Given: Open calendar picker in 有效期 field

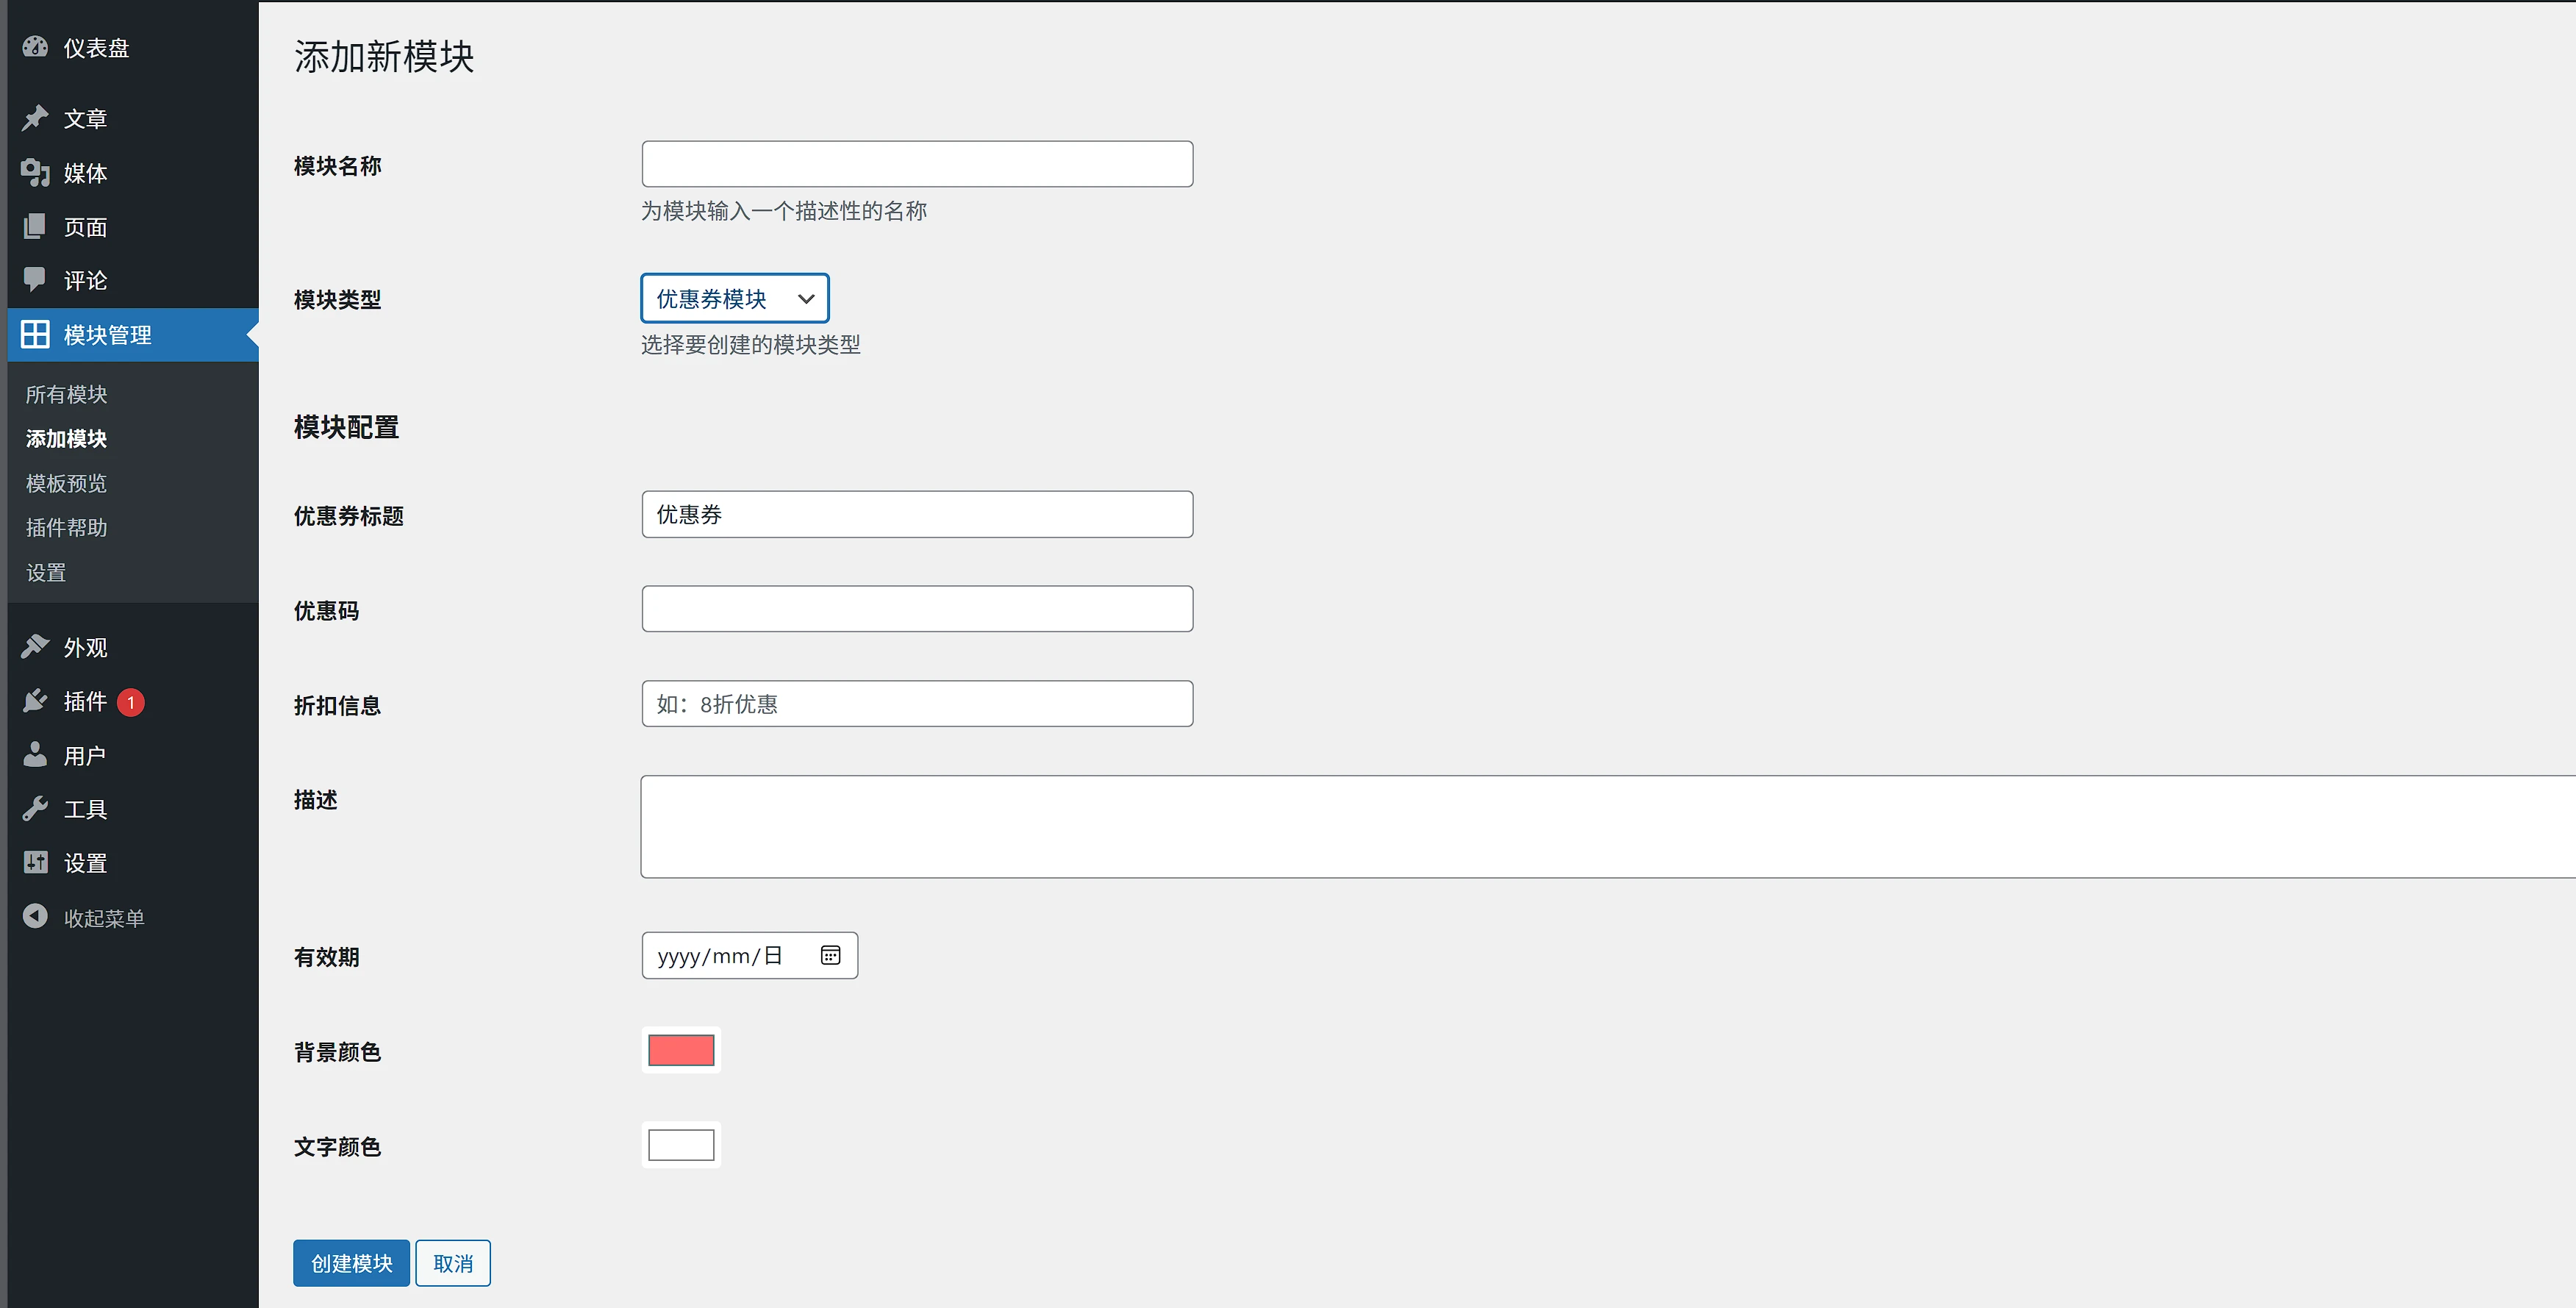Looking at the screenshot, I should click(x=830, y=956).
